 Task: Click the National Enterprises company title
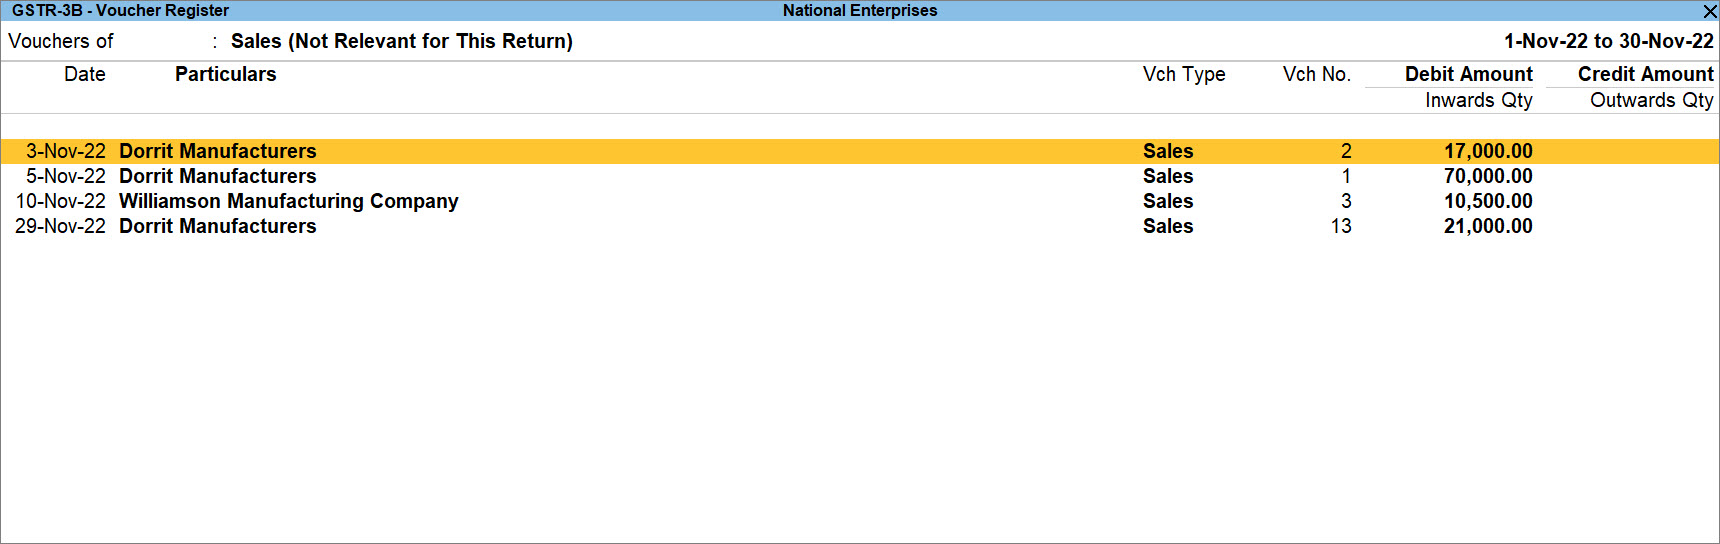860,10
